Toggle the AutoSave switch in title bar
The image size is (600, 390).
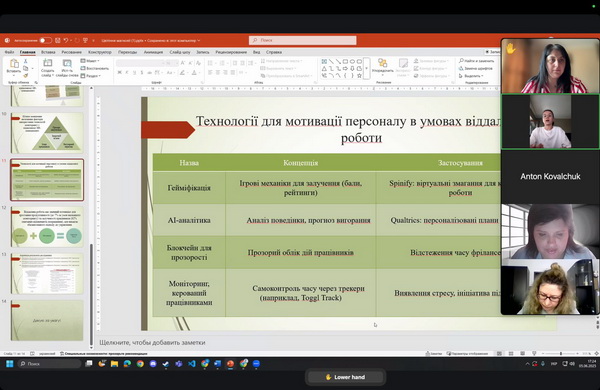click(46, 40)
